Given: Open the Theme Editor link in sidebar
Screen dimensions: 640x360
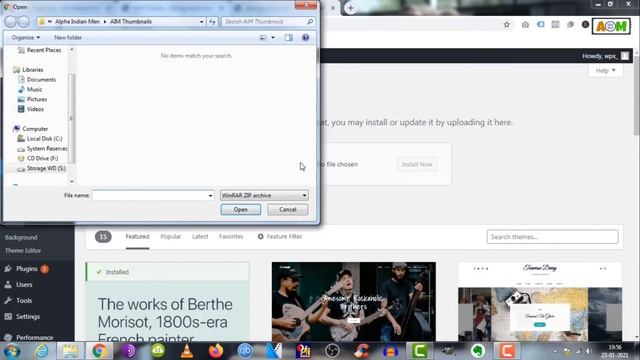Looking at the screenshot, I should coord(23,251).
